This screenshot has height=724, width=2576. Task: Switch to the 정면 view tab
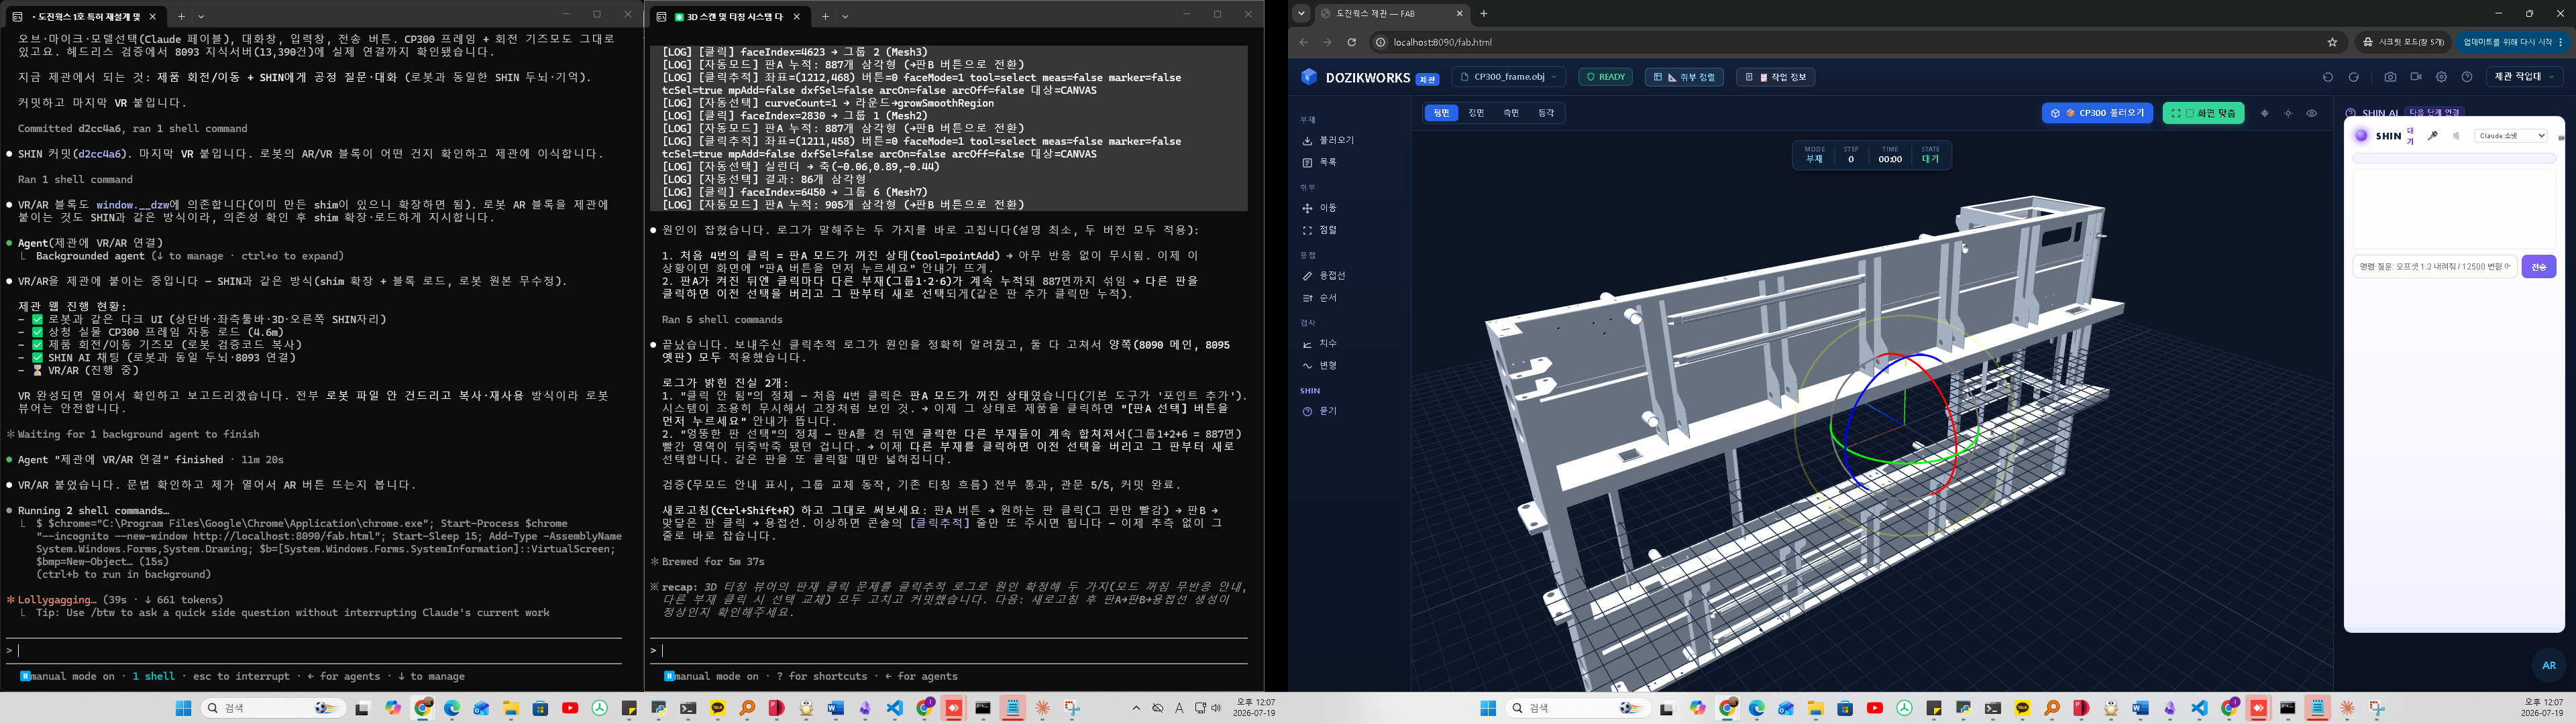(1476, 113)
